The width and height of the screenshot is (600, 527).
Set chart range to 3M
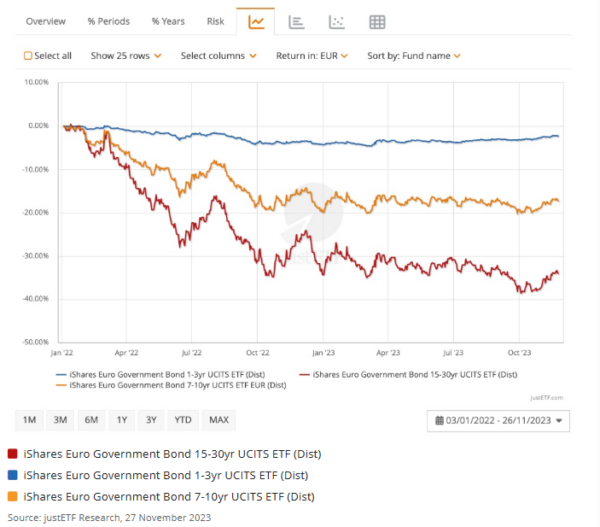(x=60, y=420)
